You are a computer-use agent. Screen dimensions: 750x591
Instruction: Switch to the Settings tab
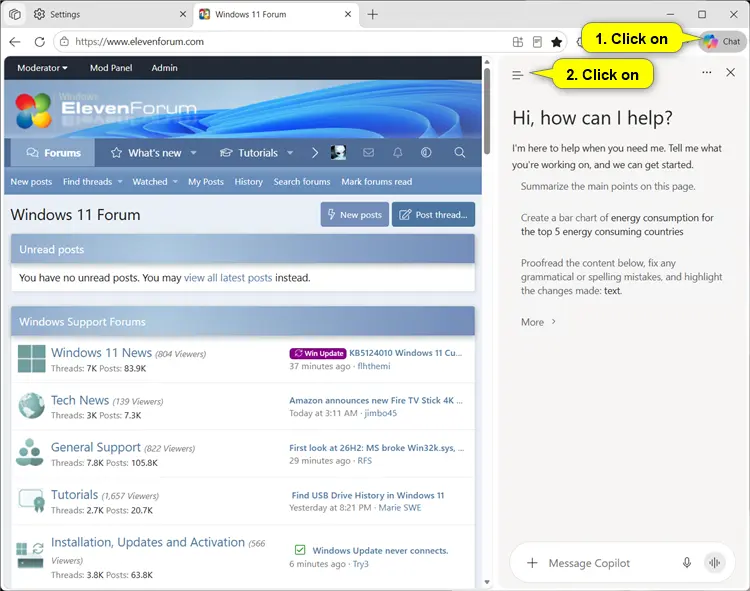pyautogui.click(x=110, y=14)
